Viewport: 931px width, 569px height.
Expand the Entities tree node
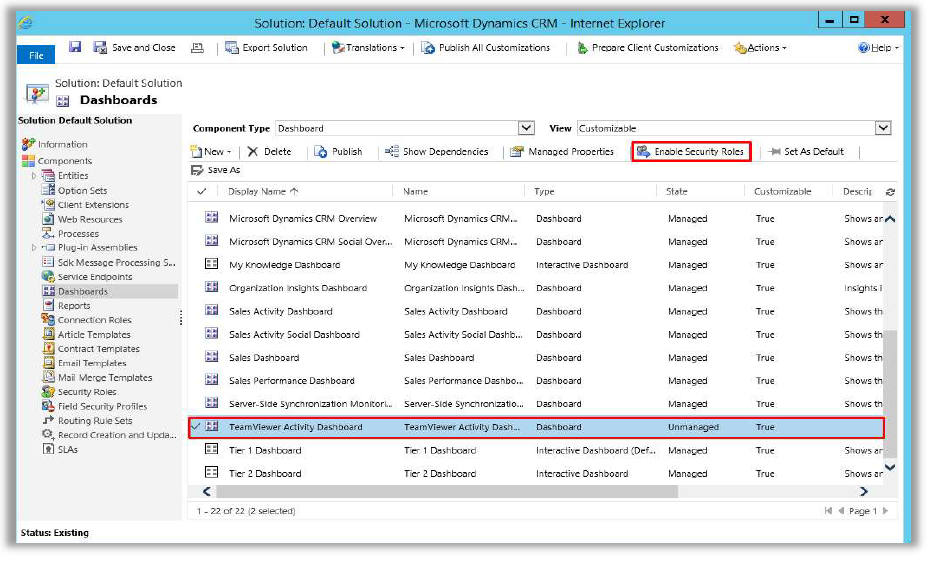tap(34, 176)
